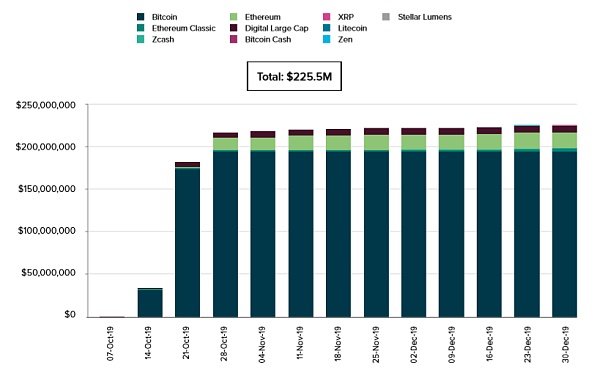Click the 07-Oct-19 axis date label
The height and width of the screenshot is (373, 600).
[x=111, y=344]
